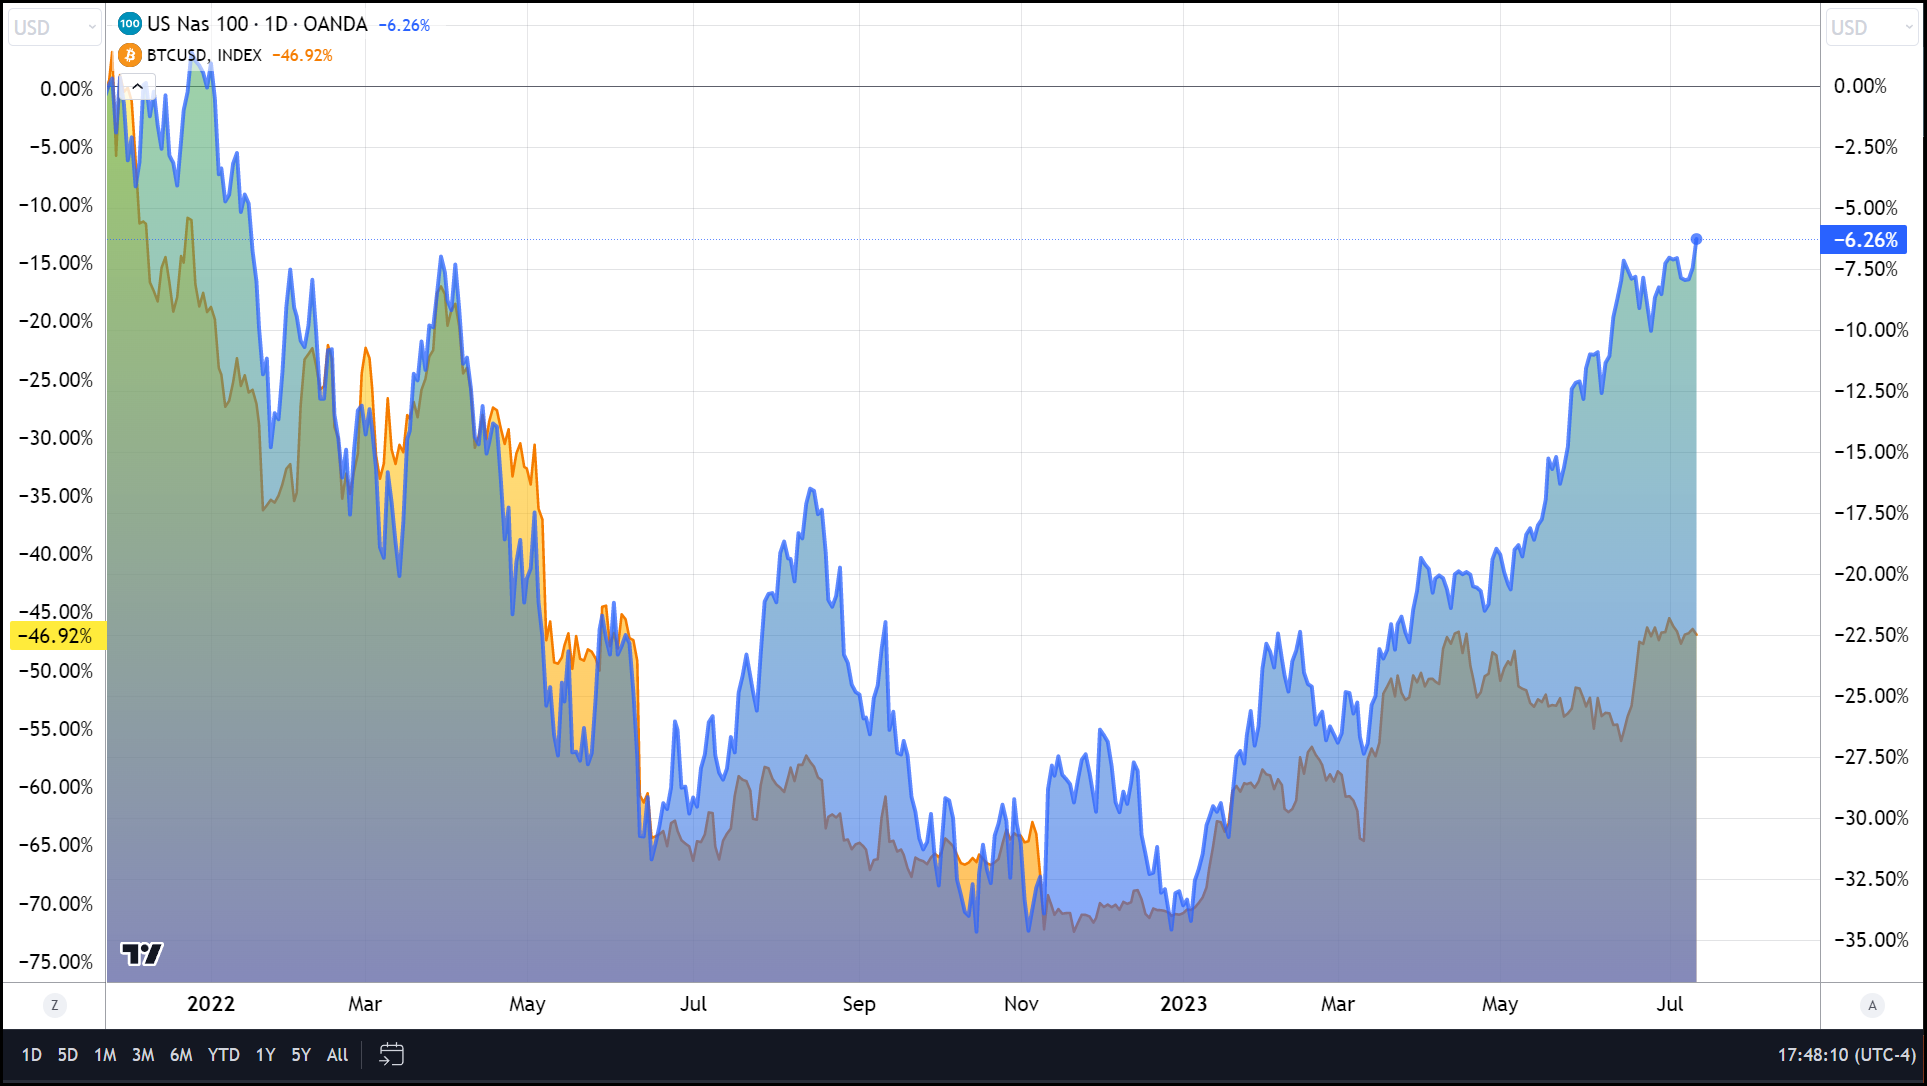The image size is (1927, 1086).
Task: Click the 17:48:10 (UTC-4) clock
Action: point(1846,1055)
